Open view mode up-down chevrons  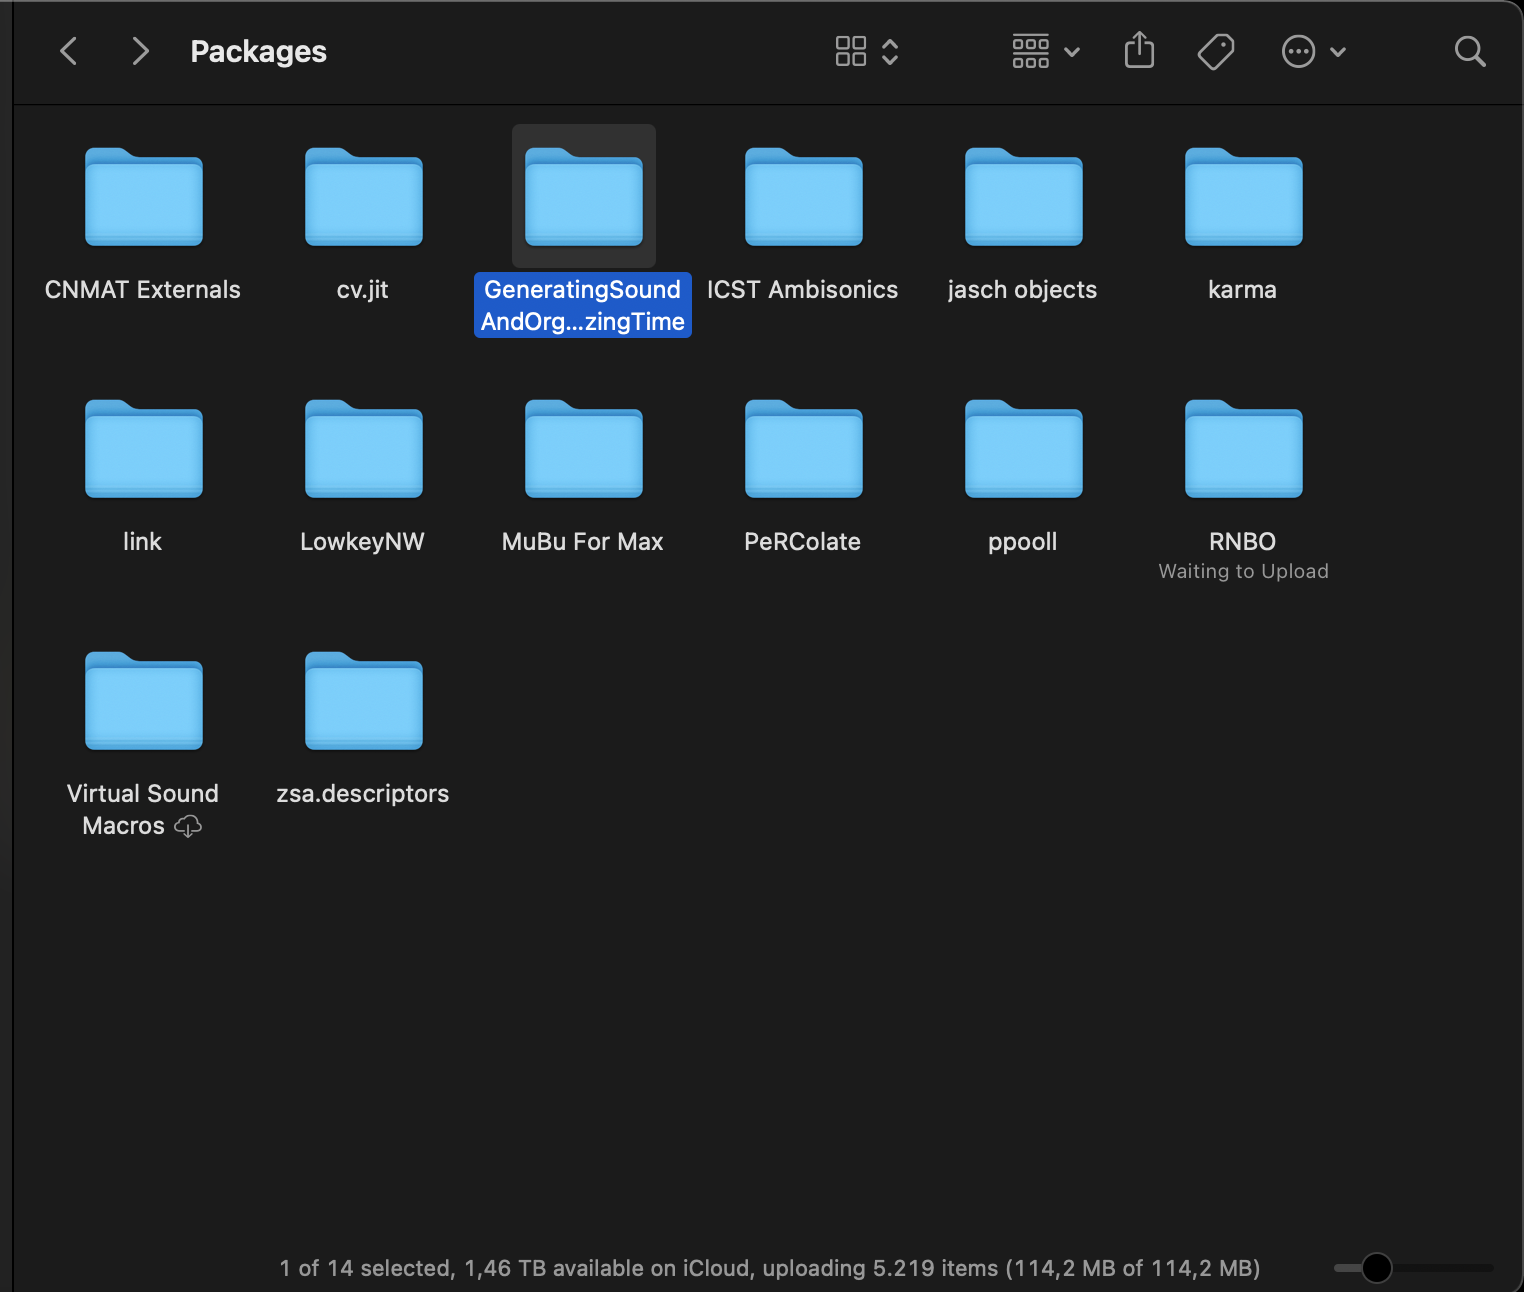click(890, 51)
